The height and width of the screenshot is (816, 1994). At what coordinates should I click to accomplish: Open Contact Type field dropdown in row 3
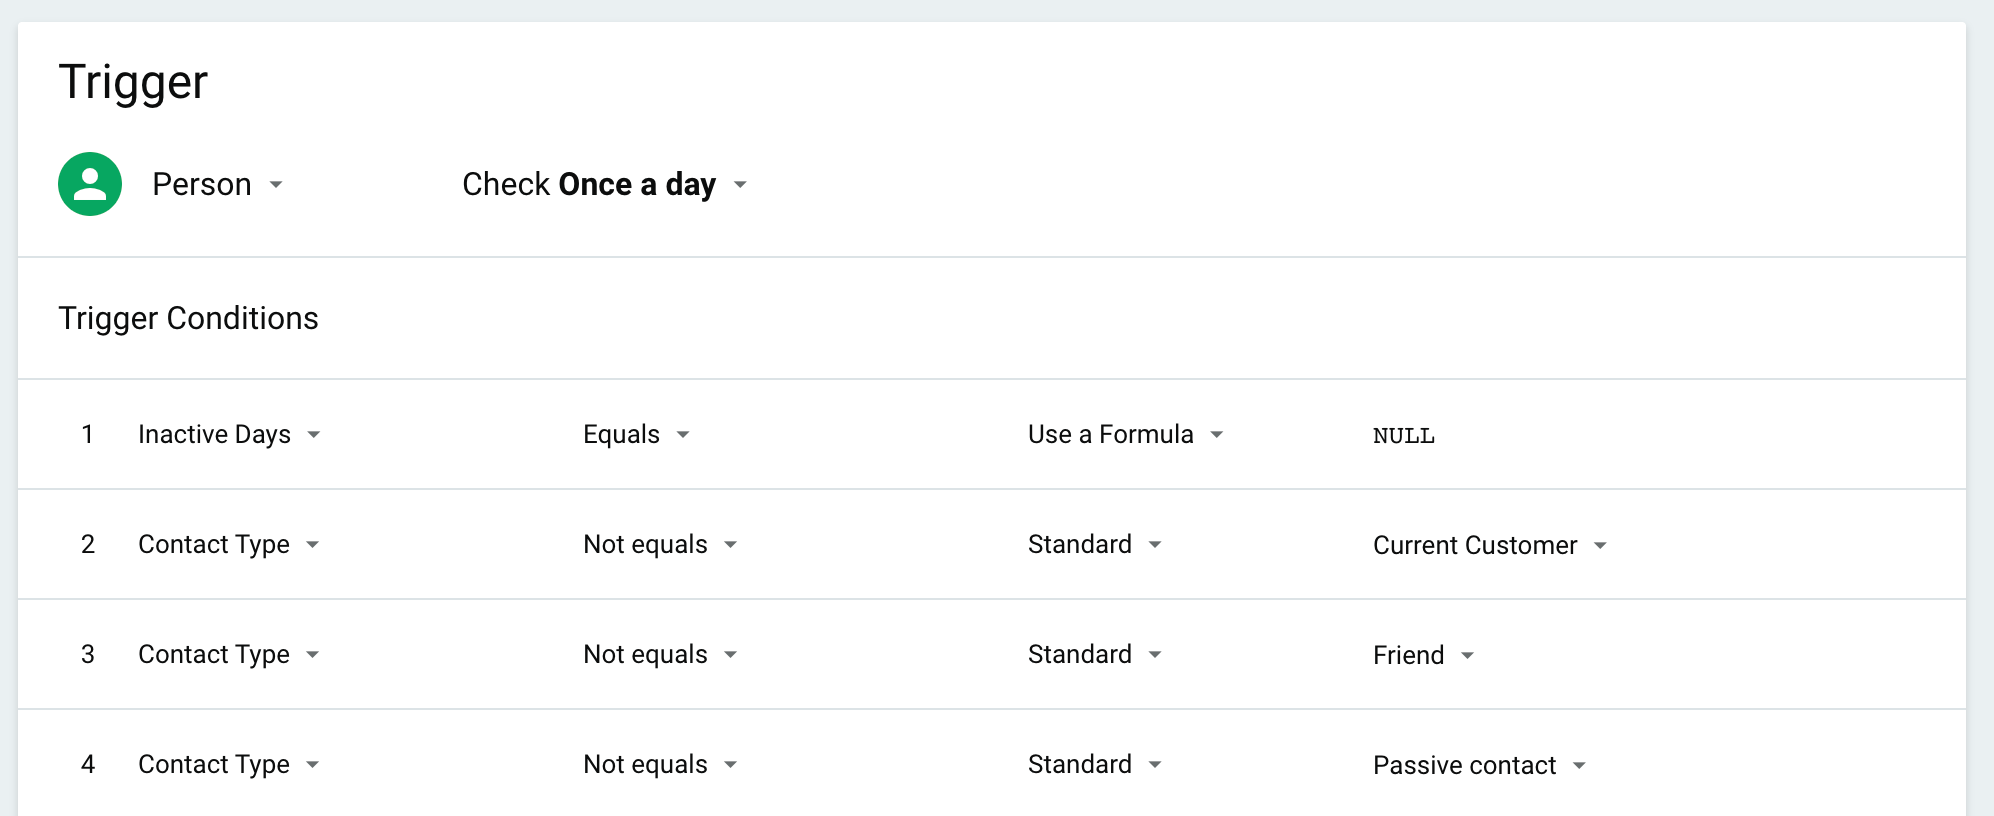click(229, 655)
